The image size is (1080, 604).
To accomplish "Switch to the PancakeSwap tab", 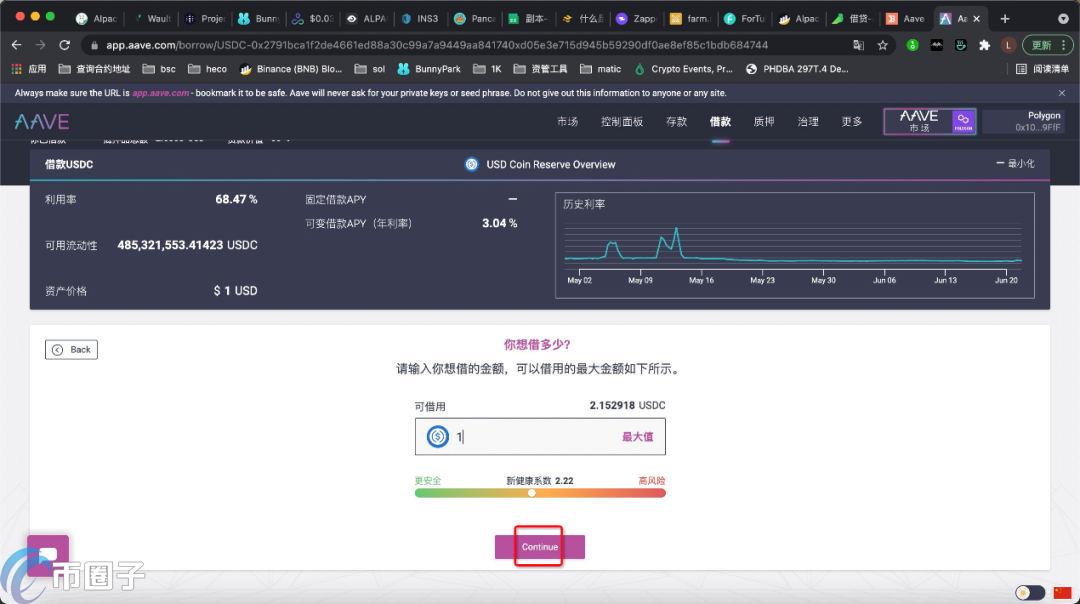I will 475,19.
